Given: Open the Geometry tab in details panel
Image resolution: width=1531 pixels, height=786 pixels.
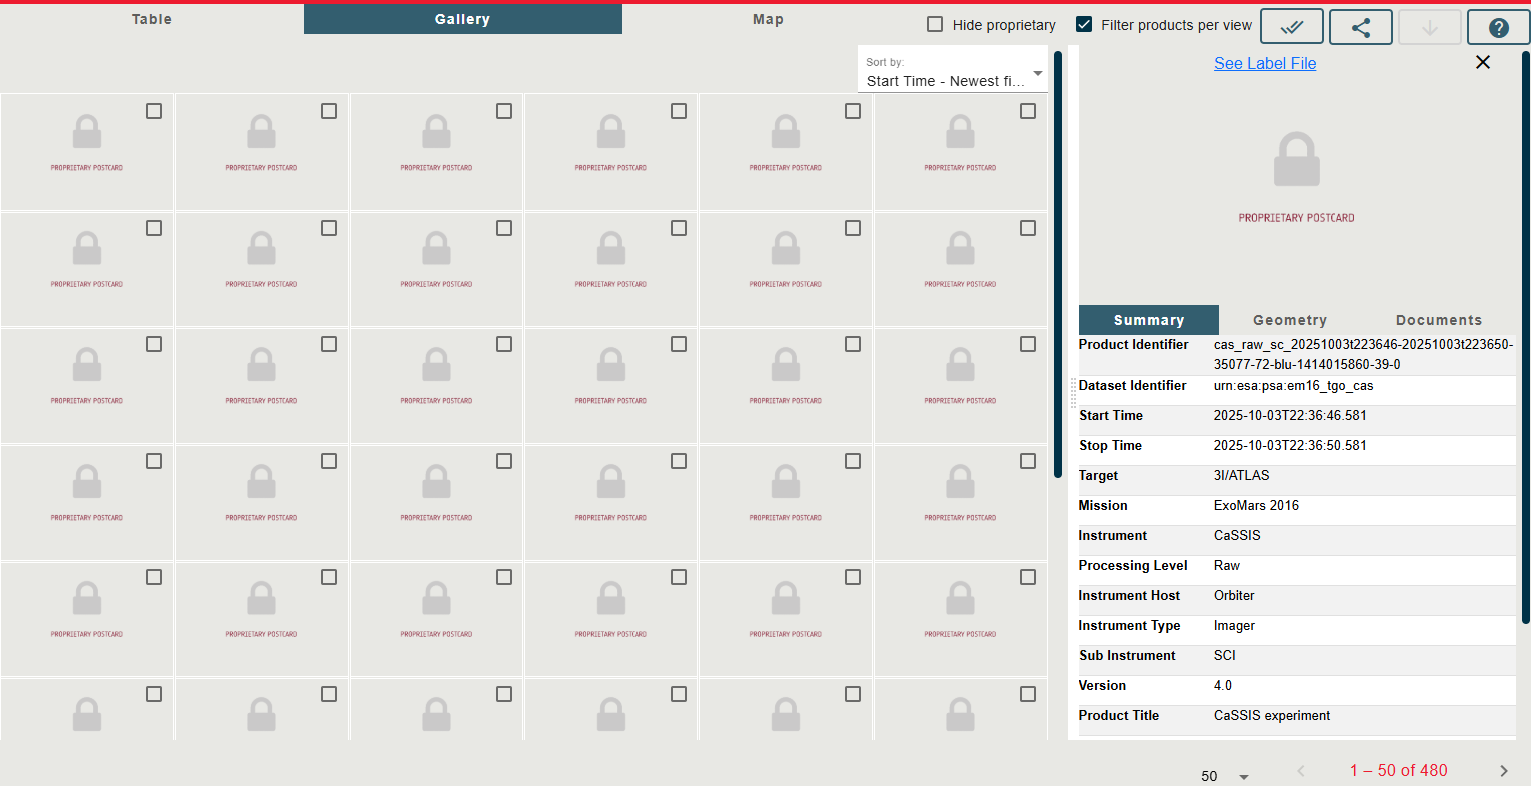Looking at the screenshot, I should pos(1290,320).
